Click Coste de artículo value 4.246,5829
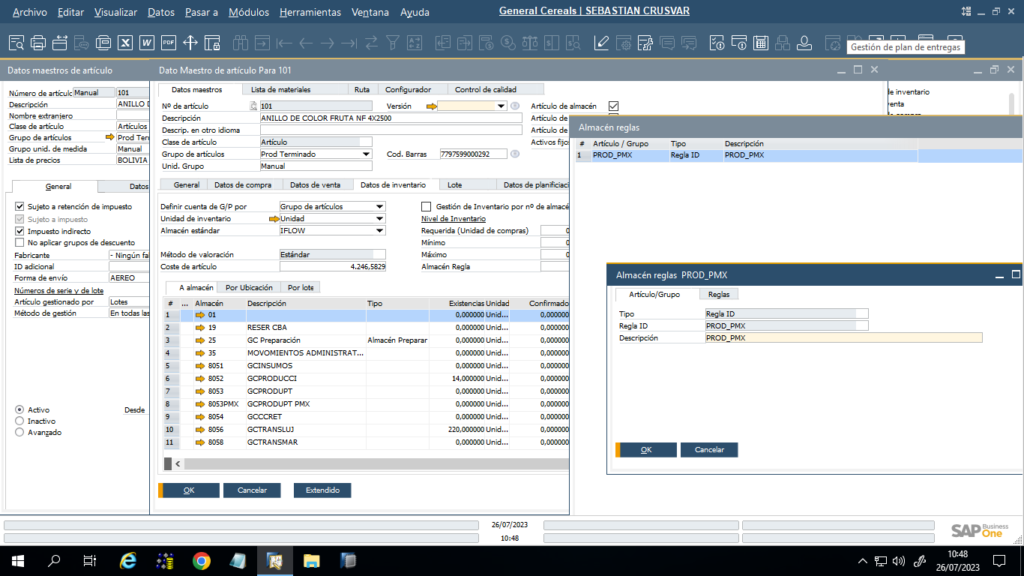The height and width of the screenshot is (576, 1024). coord(332,266)
